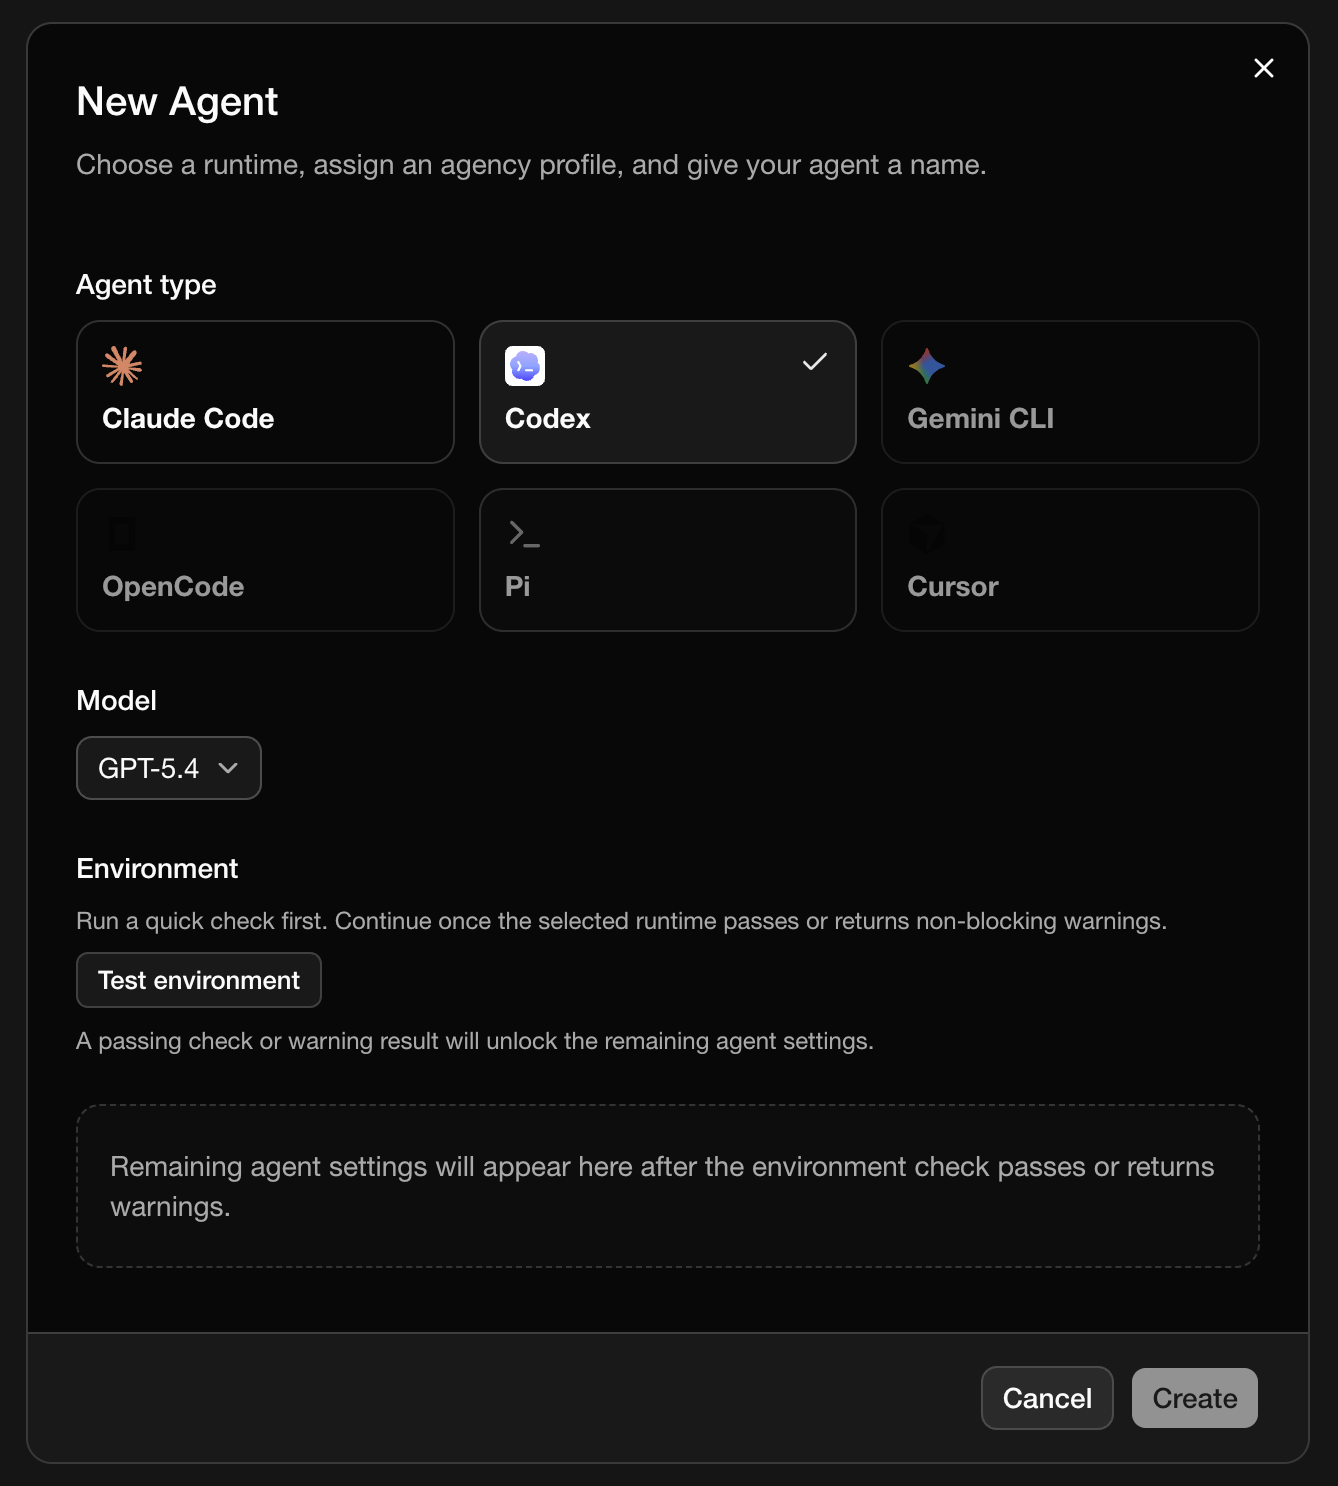
Task: Select the Claude Code agent type
Action: (x=265, y=392)
